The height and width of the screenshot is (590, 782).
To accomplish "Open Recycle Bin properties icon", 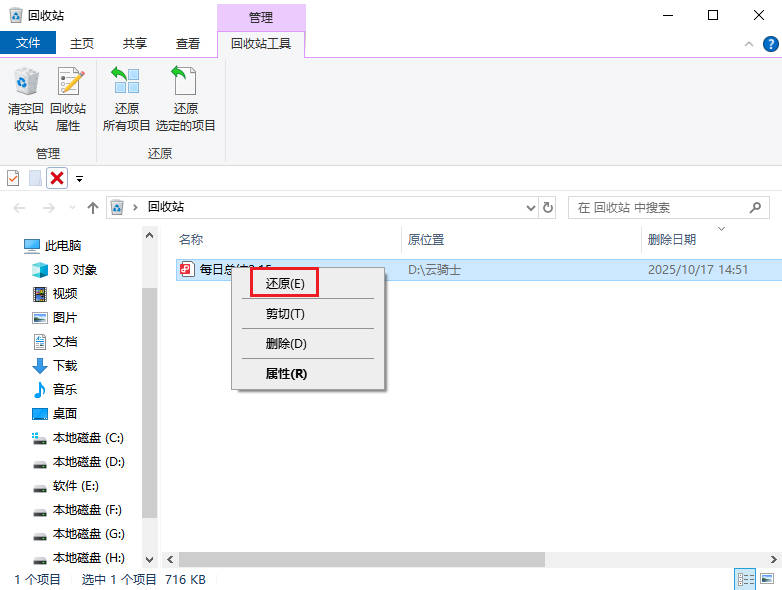I will point(68,82).
